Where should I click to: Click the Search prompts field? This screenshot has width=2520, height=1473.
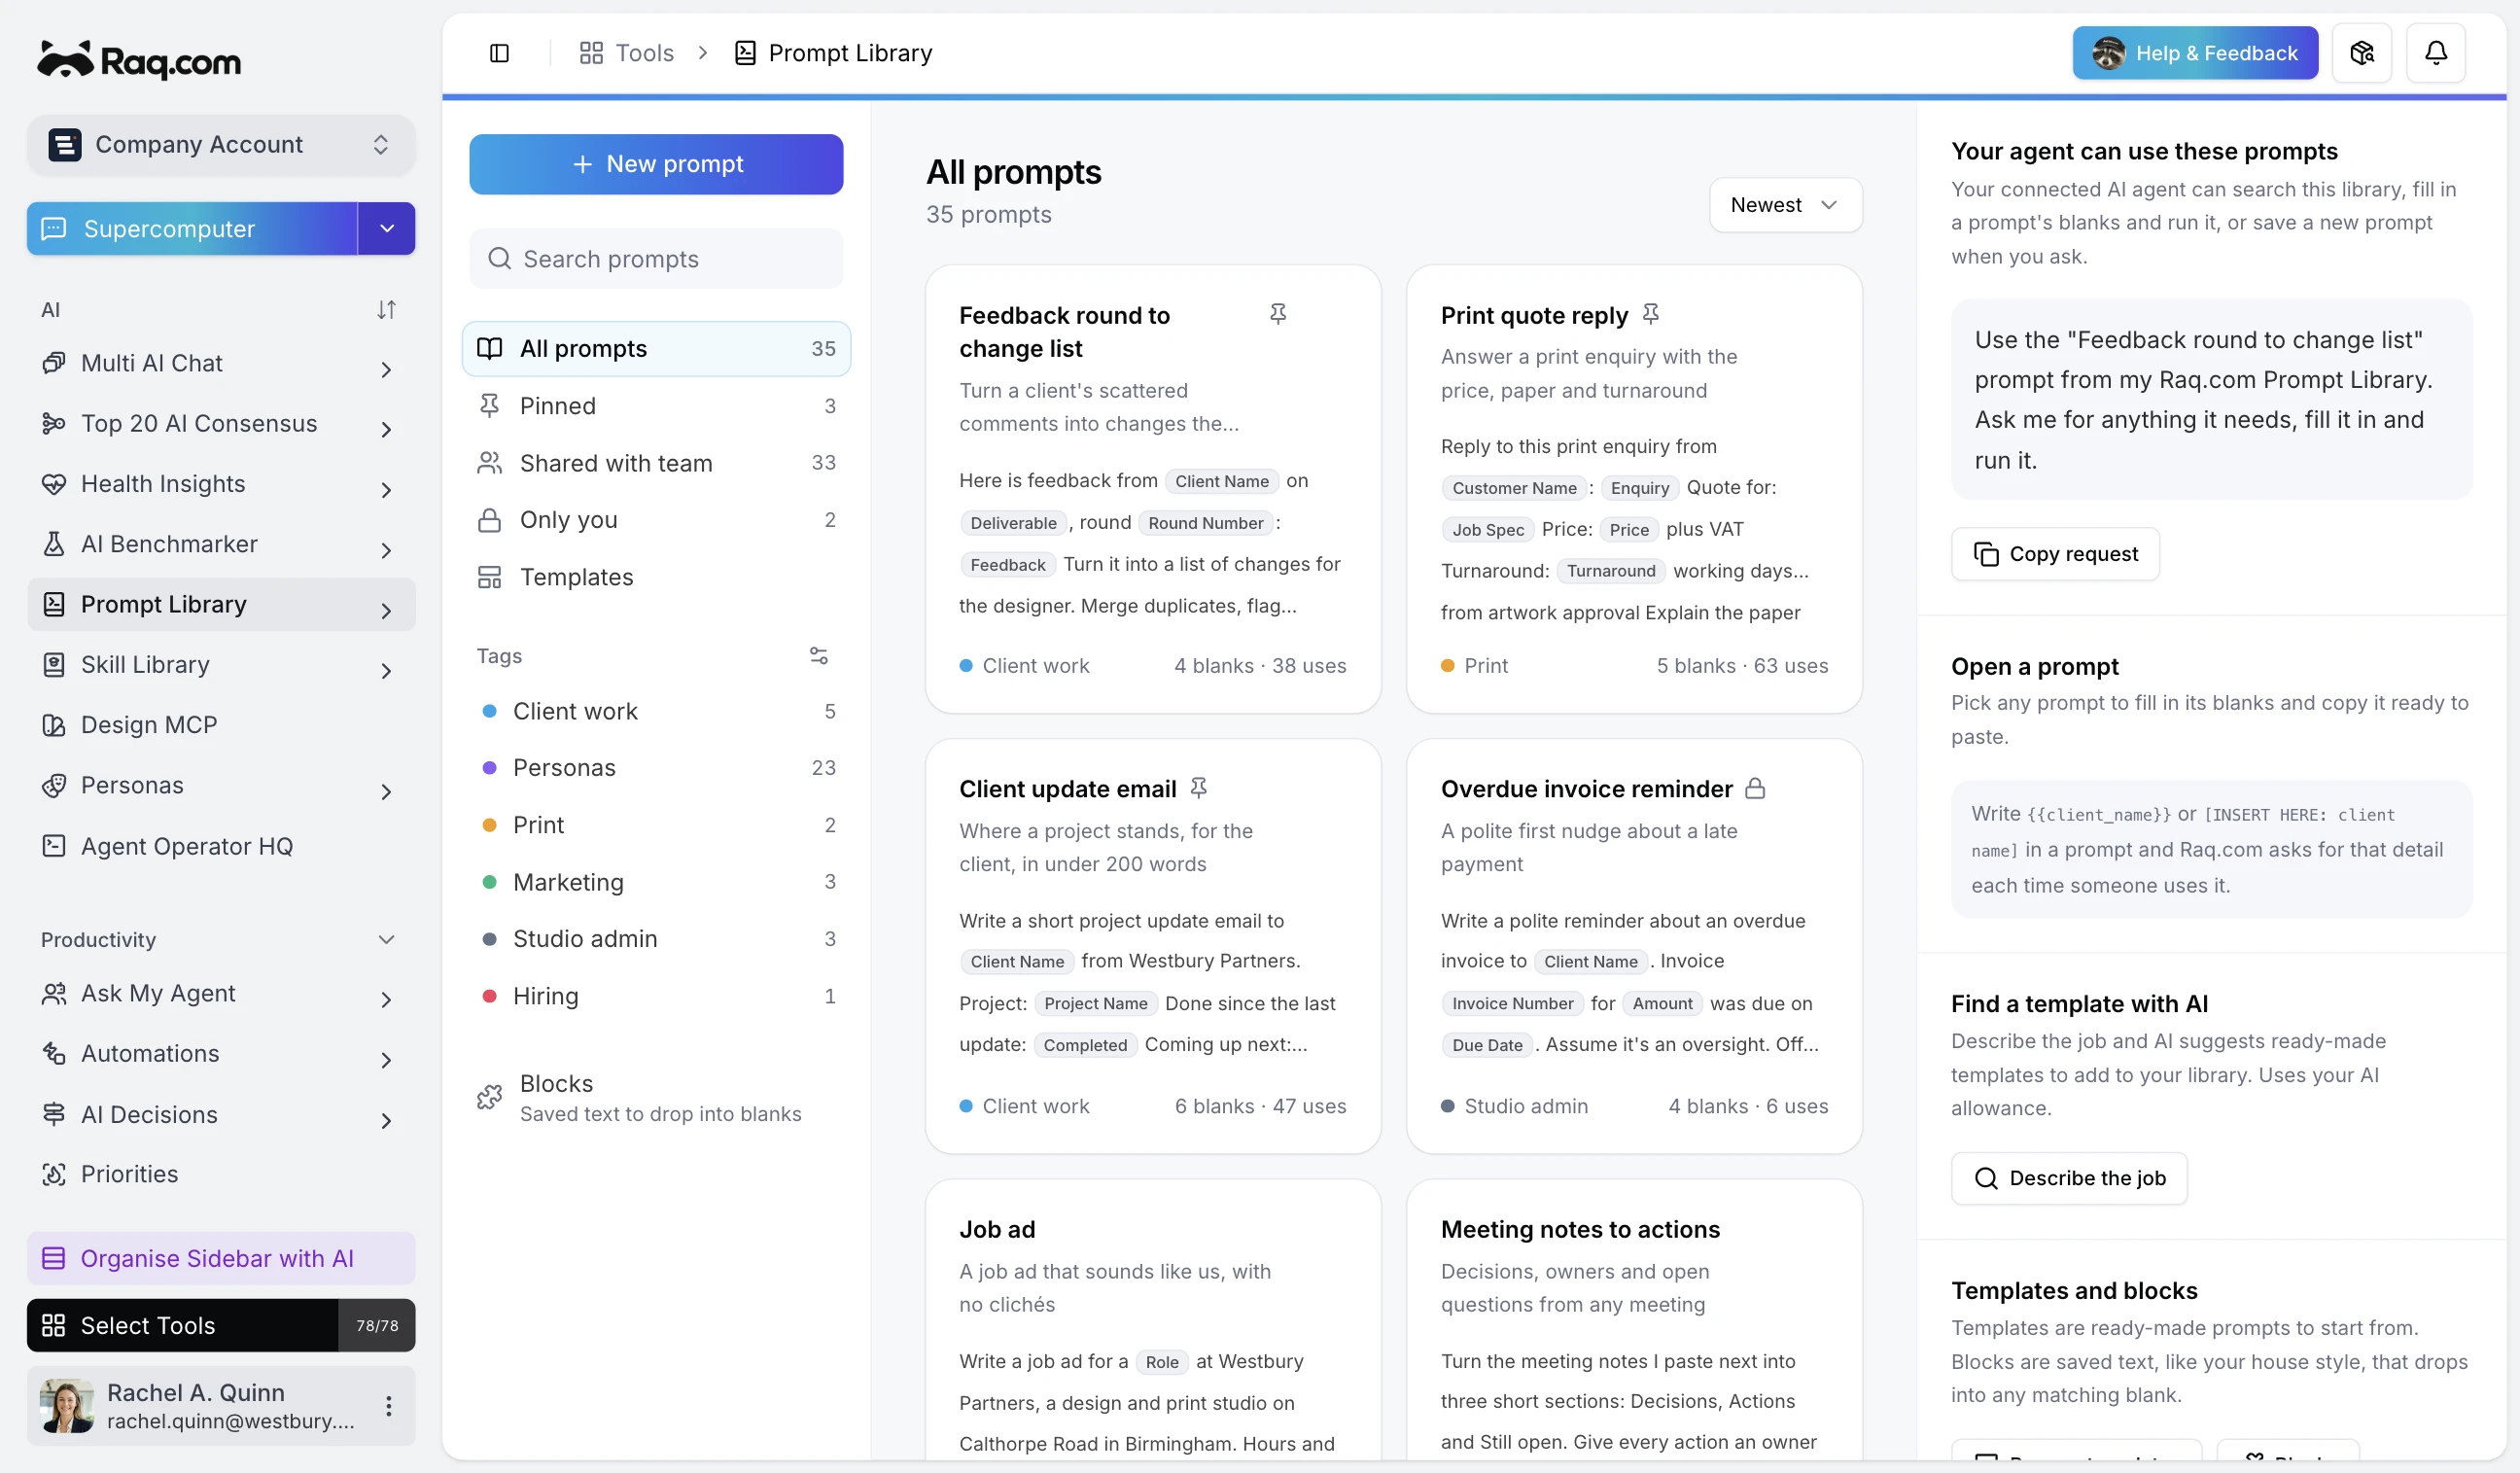pos(656,259)
